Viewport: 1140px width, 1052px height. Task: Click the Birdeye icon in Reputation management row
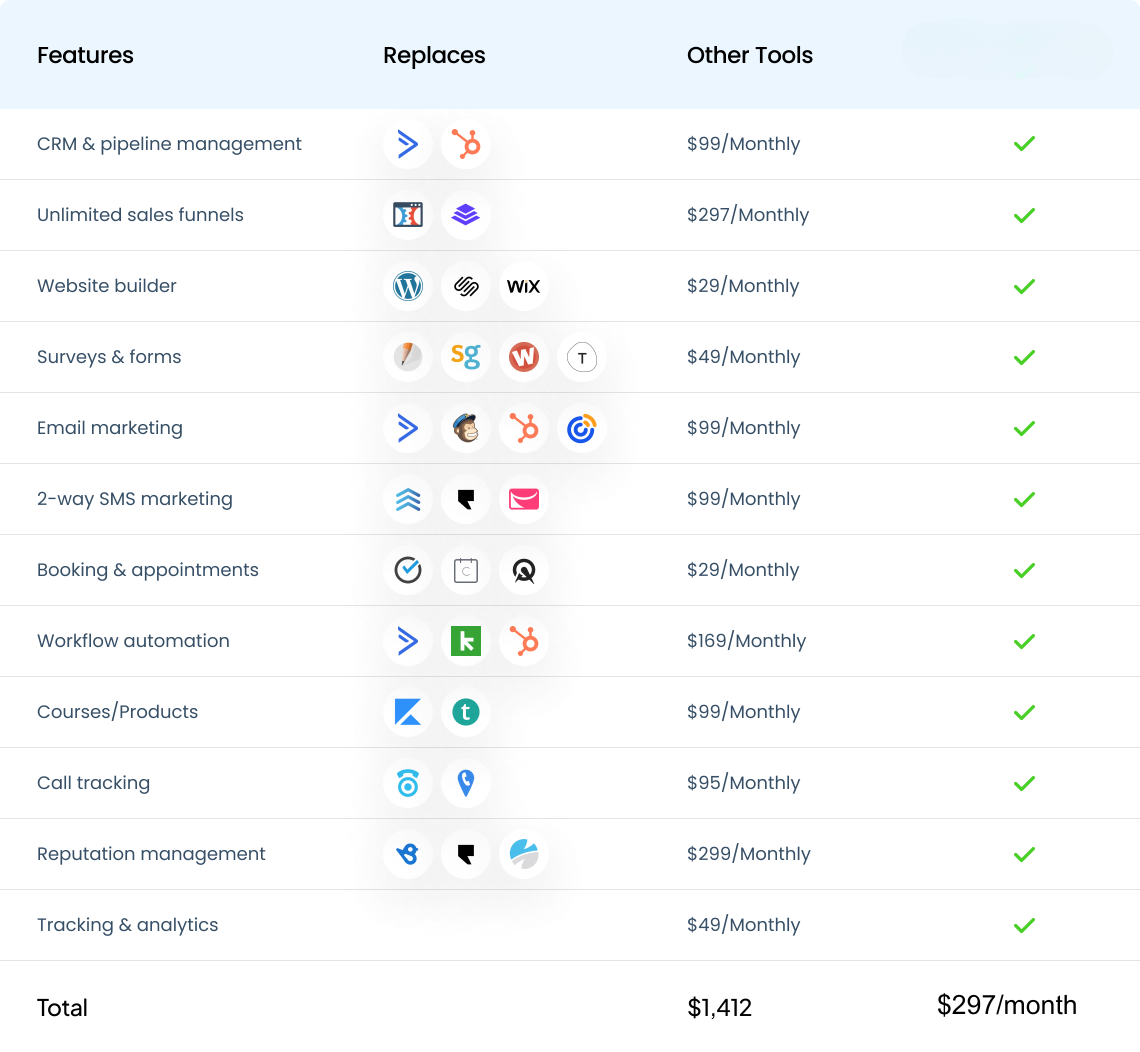pyautogui.click(x=408, y=854)
